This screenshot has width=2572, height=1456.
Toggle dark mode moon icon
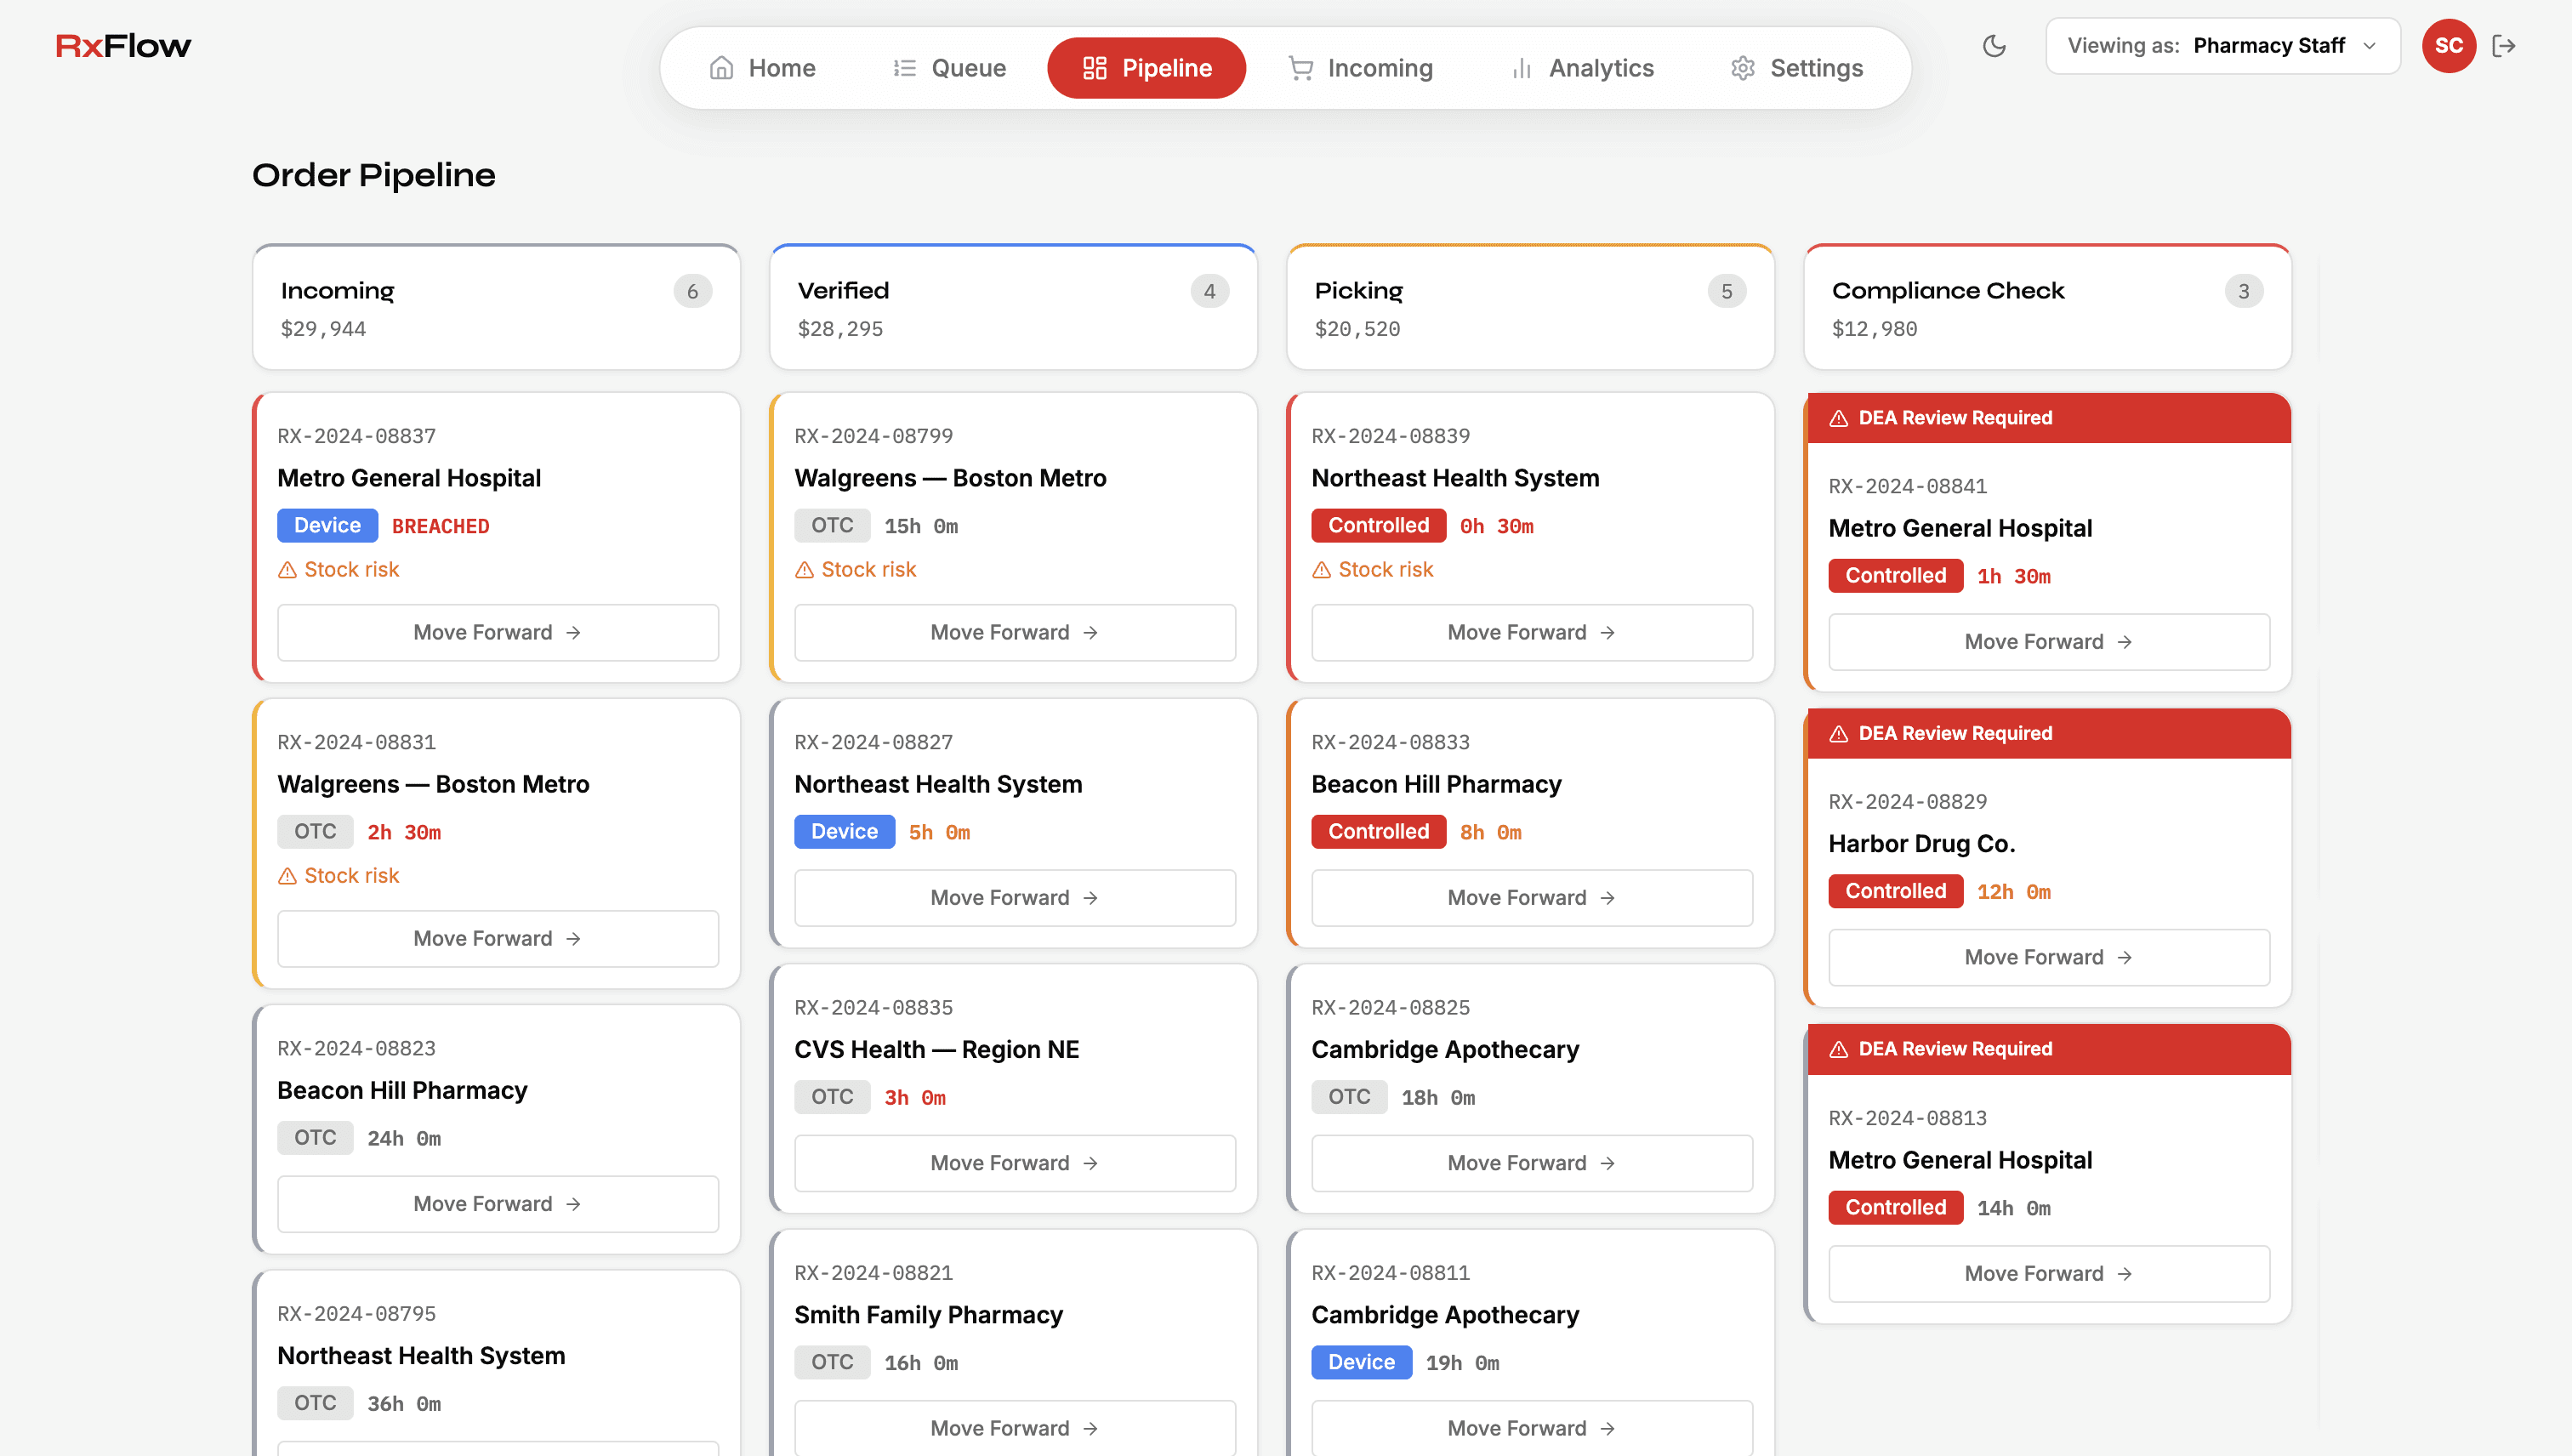pyautogui.click(x=1994, y=46)
